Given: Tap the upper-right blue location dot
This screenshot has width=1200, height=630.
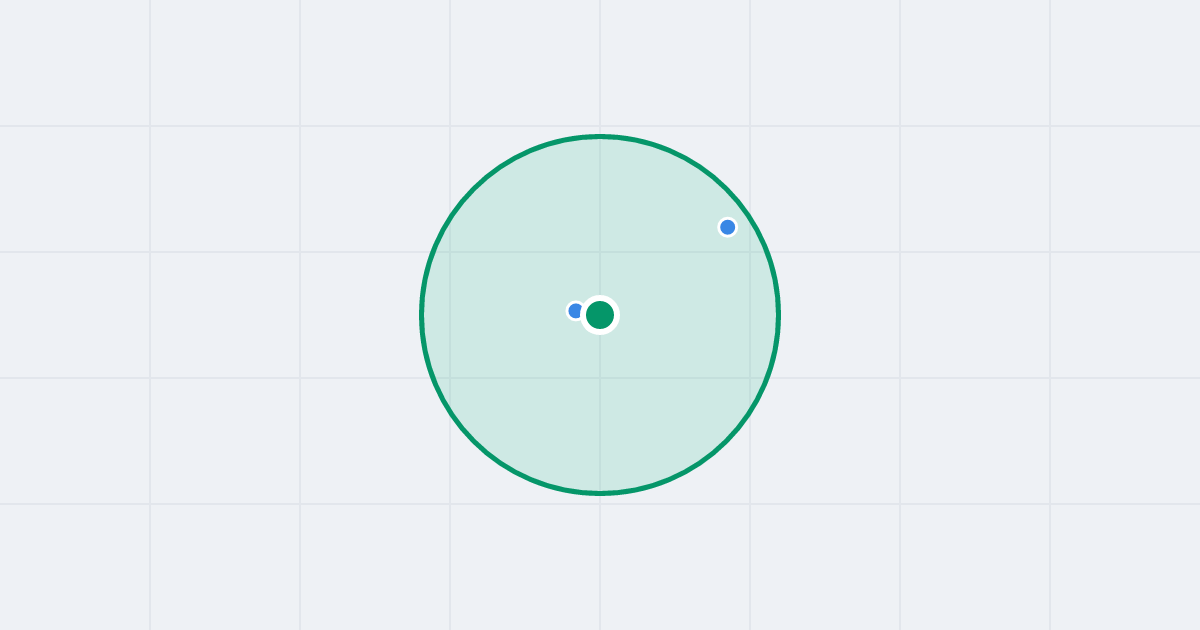Looking at the screenshot, I should [728, 227].
